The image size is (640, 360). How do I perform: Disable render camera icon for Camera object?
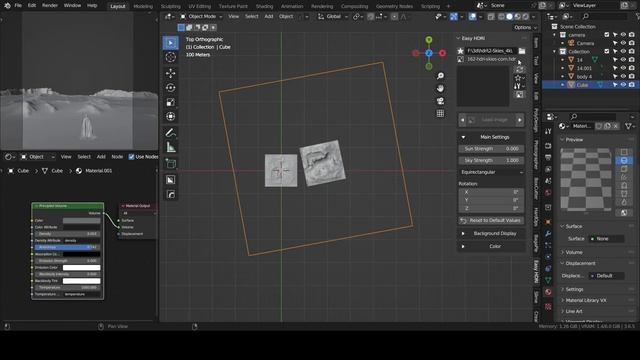tap(632, 43)
